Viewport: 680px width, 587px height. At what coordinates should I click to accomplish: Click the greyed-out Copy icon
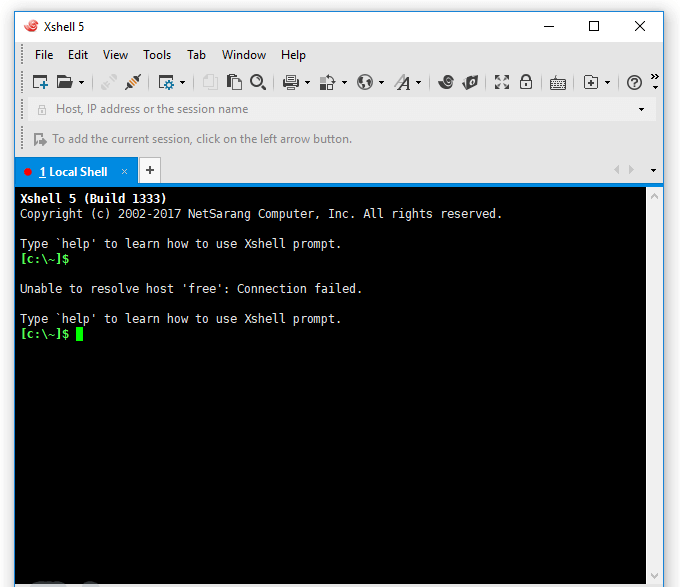pos(210,82)
